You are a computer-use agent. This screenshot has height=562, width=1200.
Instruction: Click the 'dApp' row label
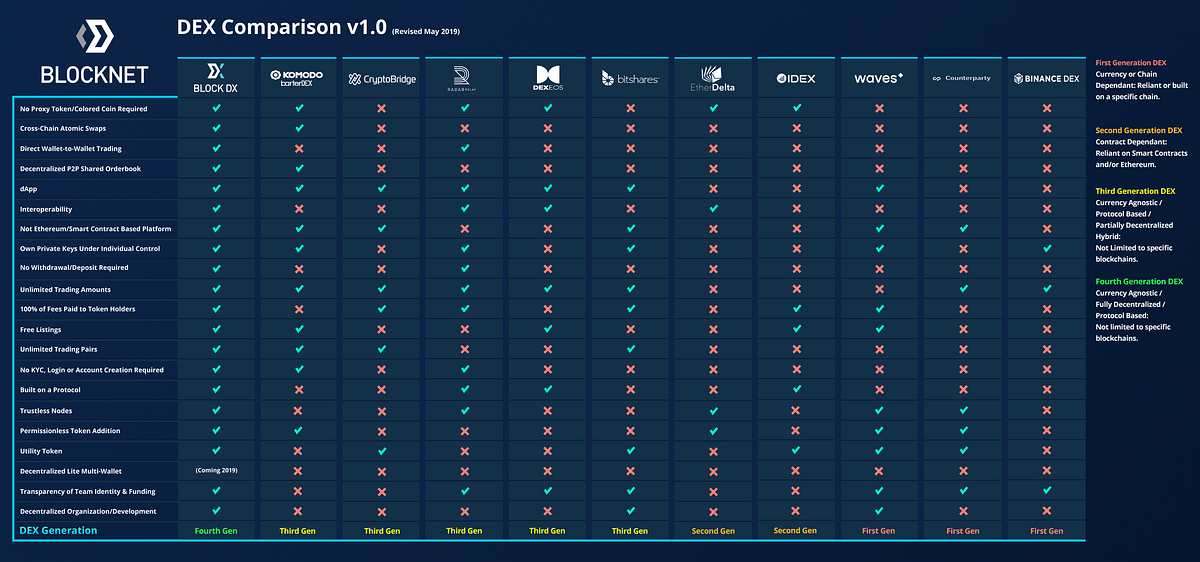(x=27, y=189)
